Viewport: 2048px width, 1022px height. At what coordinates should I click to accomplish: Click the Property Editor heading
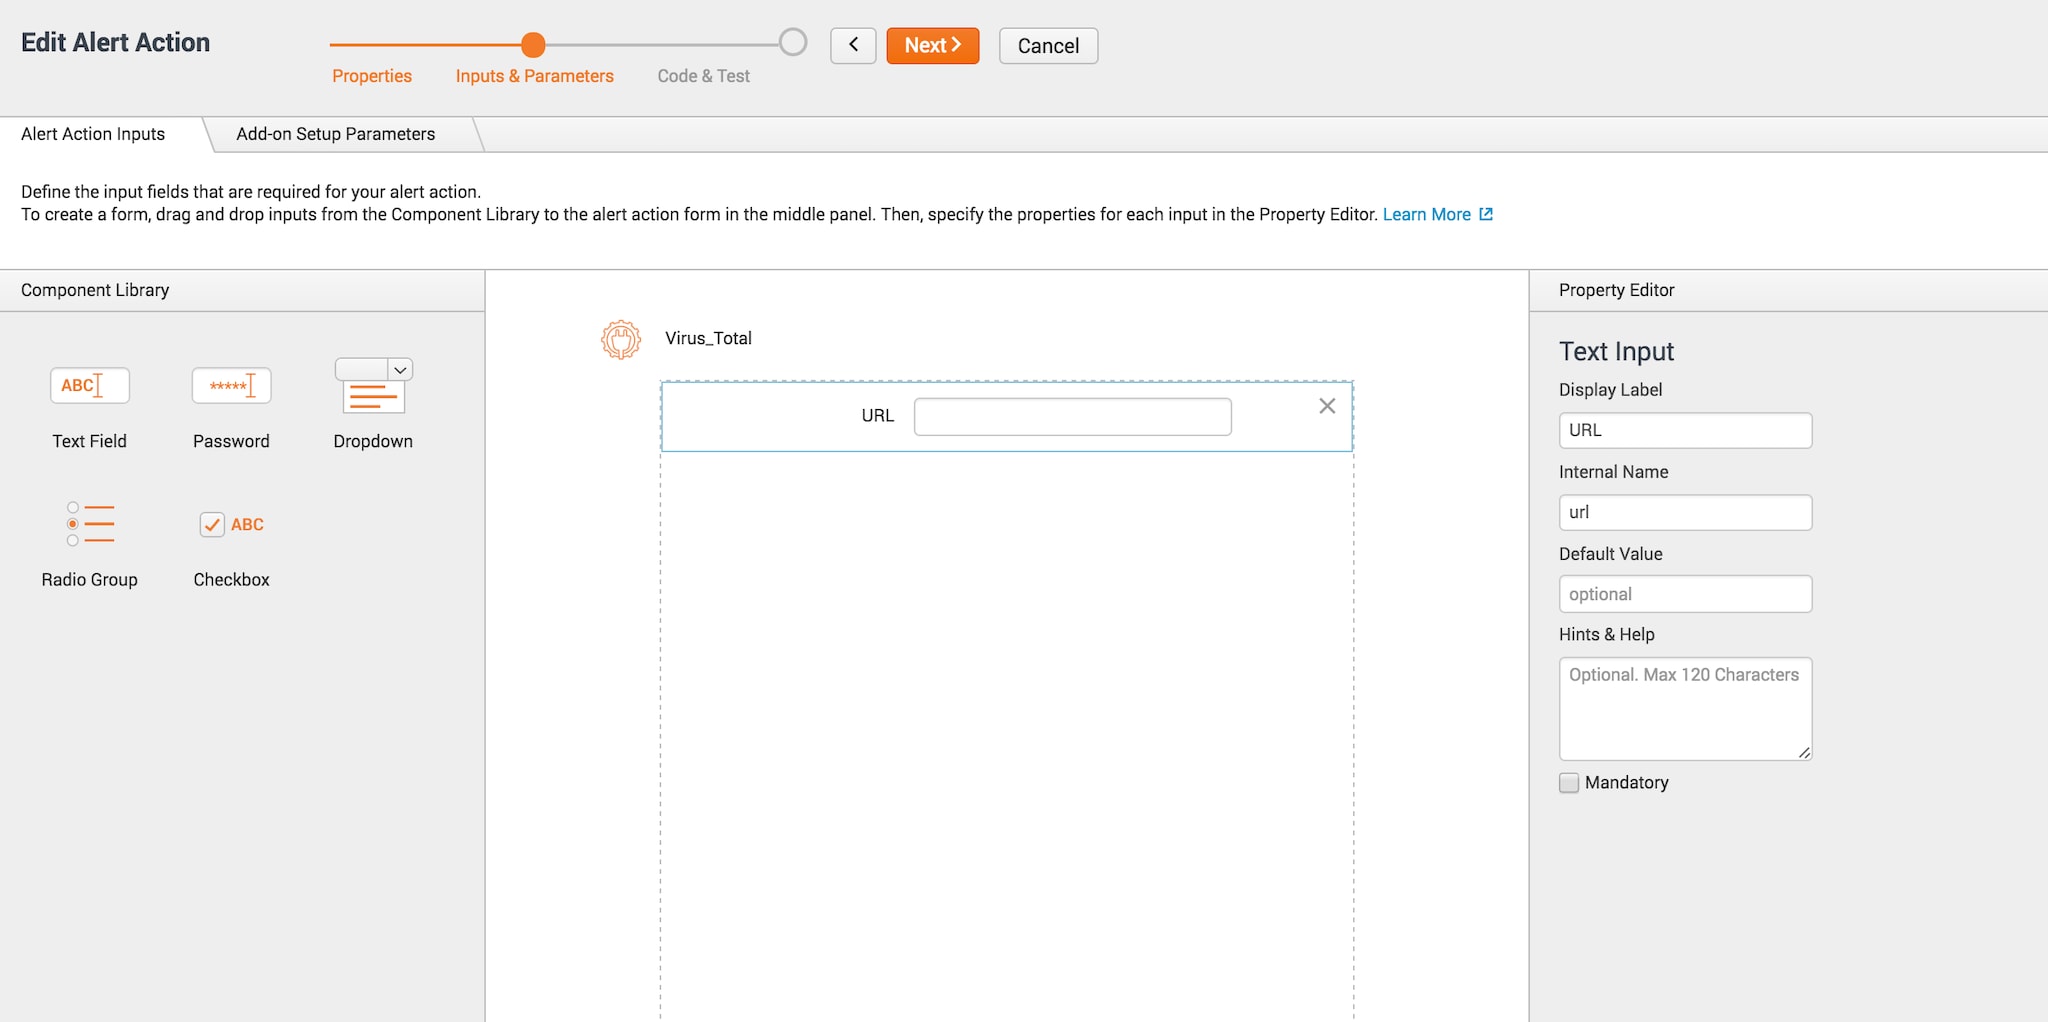point(1616,290)
